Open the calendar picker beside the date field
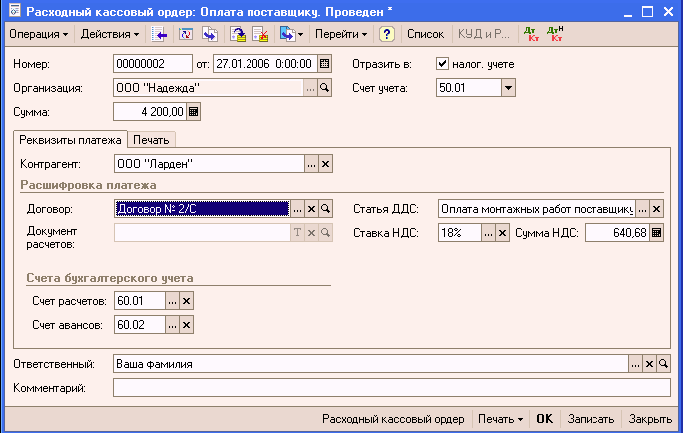This screenshot has height=433, width=683. pos(324,64)
